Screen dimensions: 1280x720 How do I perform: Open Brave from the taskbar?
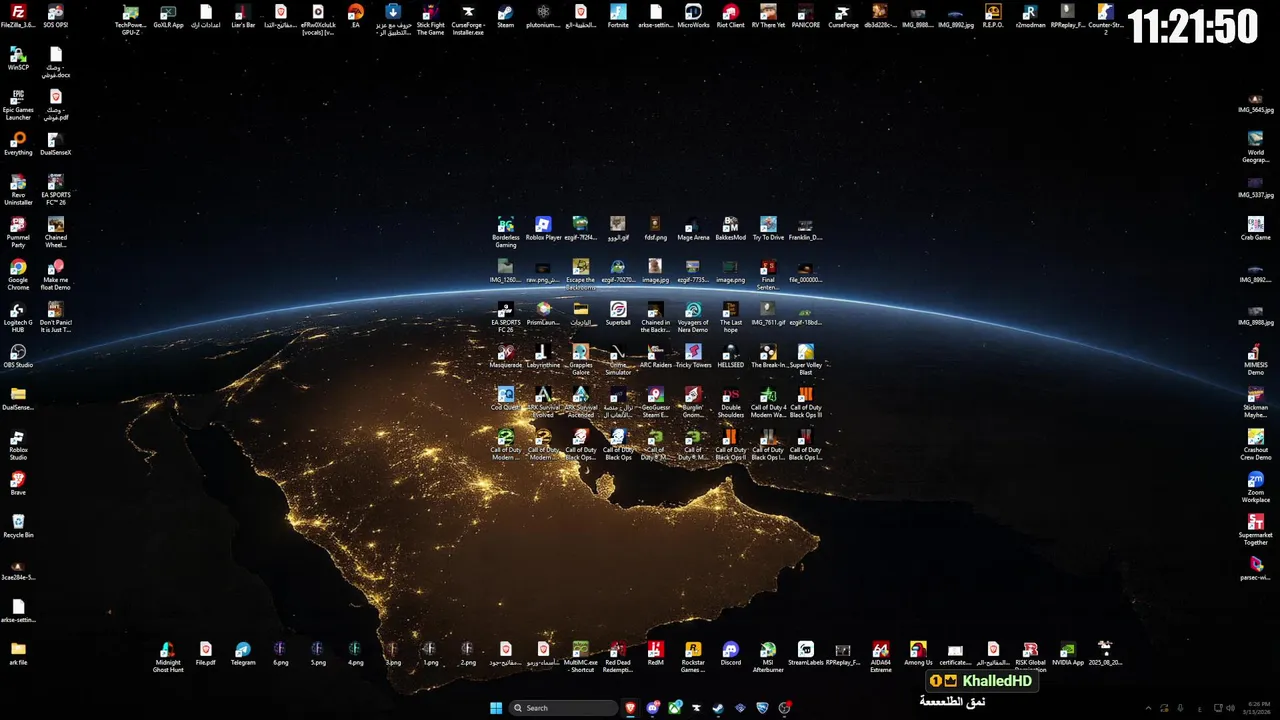point(630,708)
